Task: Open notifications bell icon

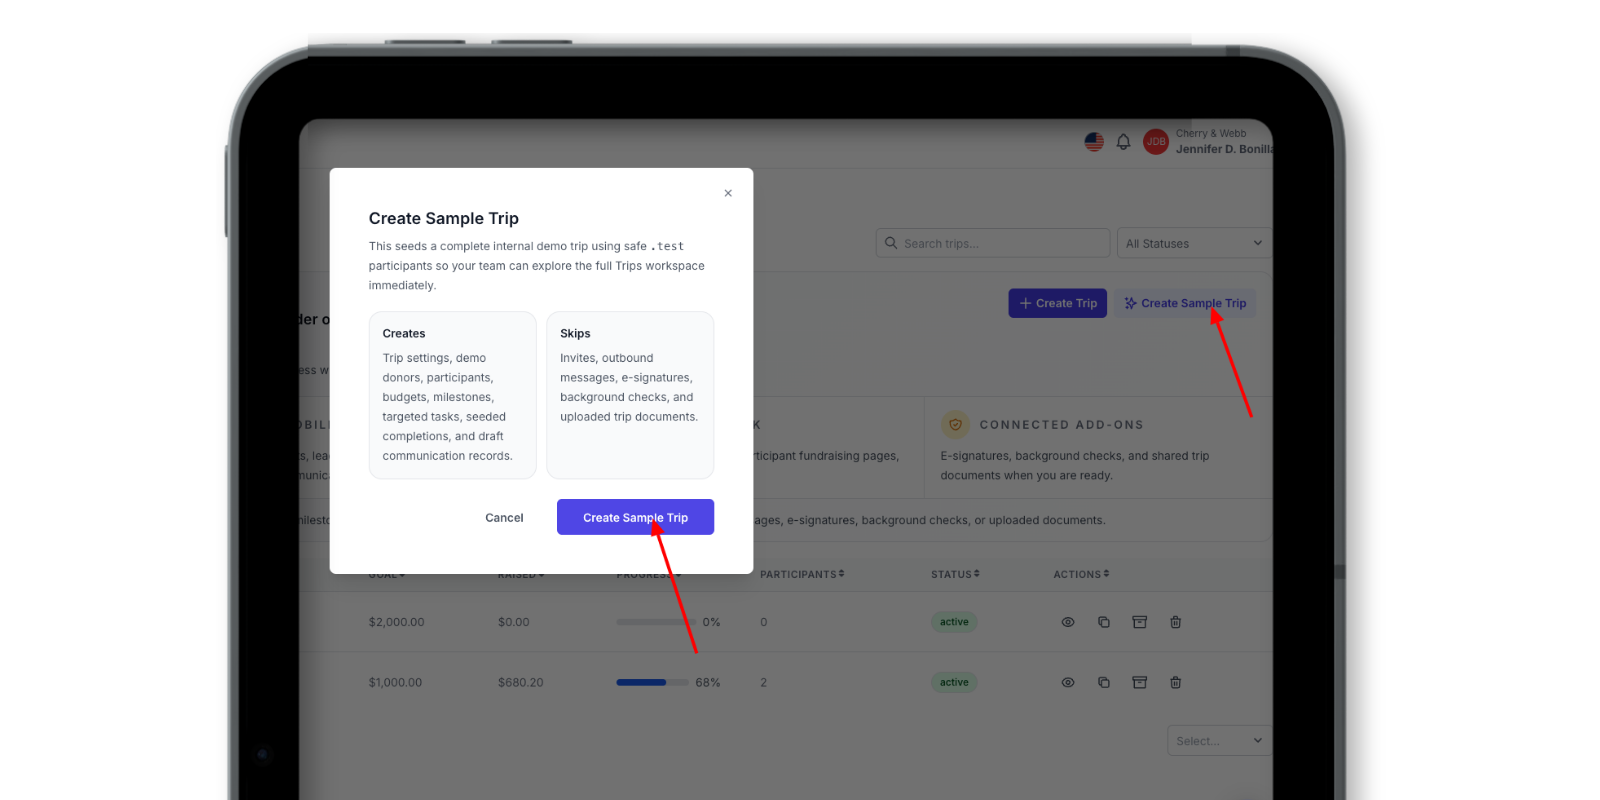Action: pos(1123,142)
